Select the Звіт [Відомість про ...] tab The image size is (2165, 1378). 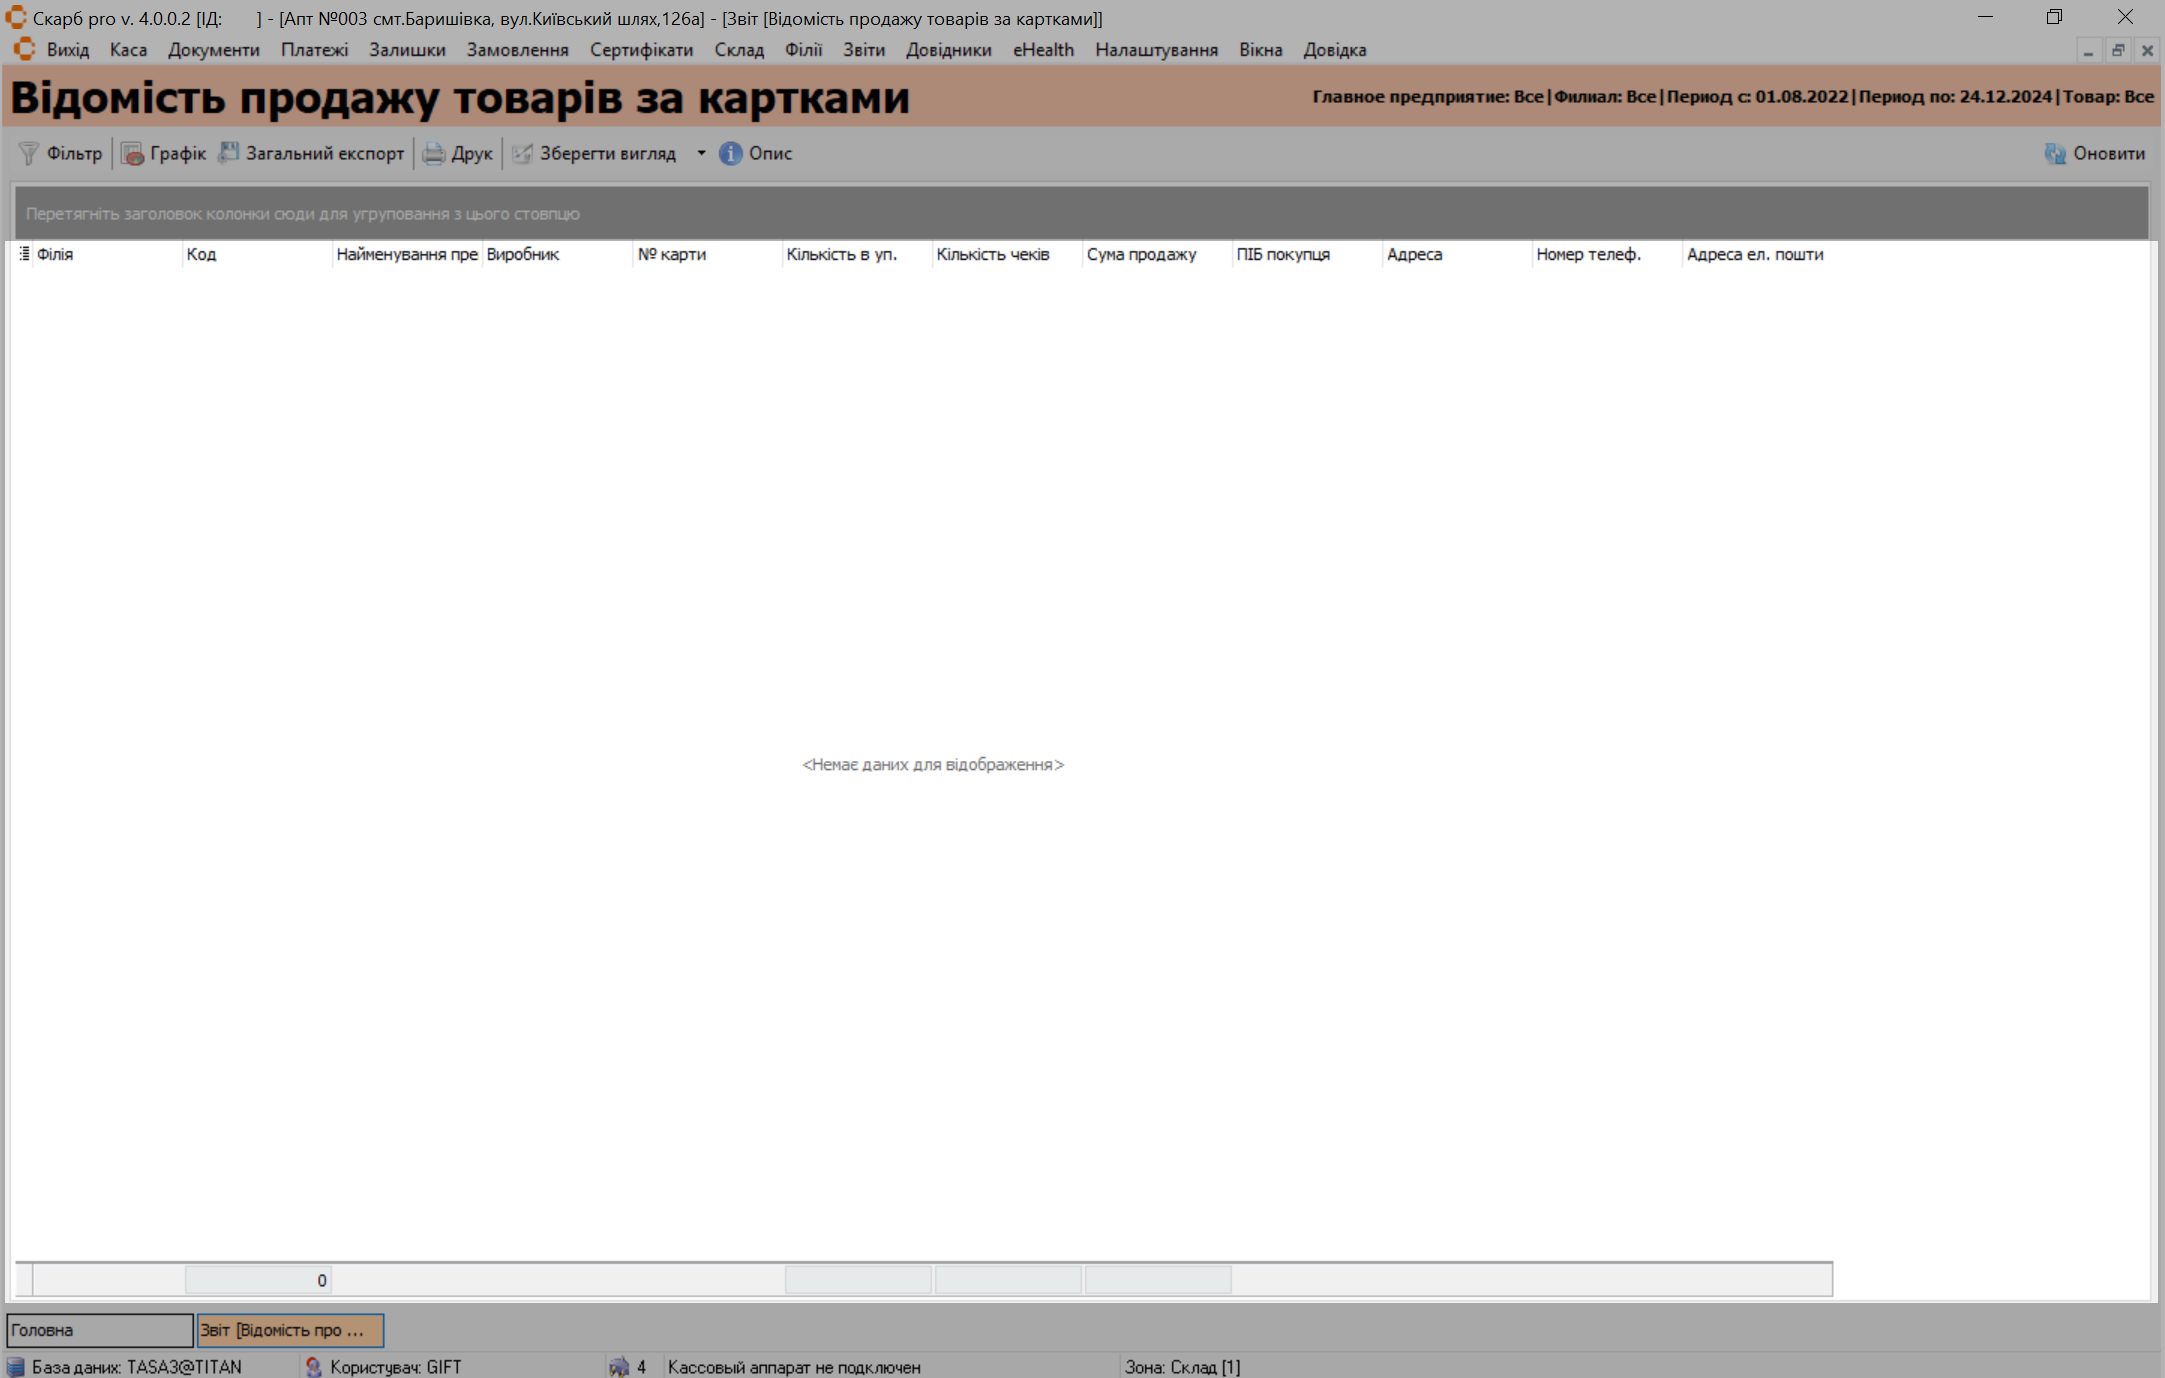[290, 1330]
